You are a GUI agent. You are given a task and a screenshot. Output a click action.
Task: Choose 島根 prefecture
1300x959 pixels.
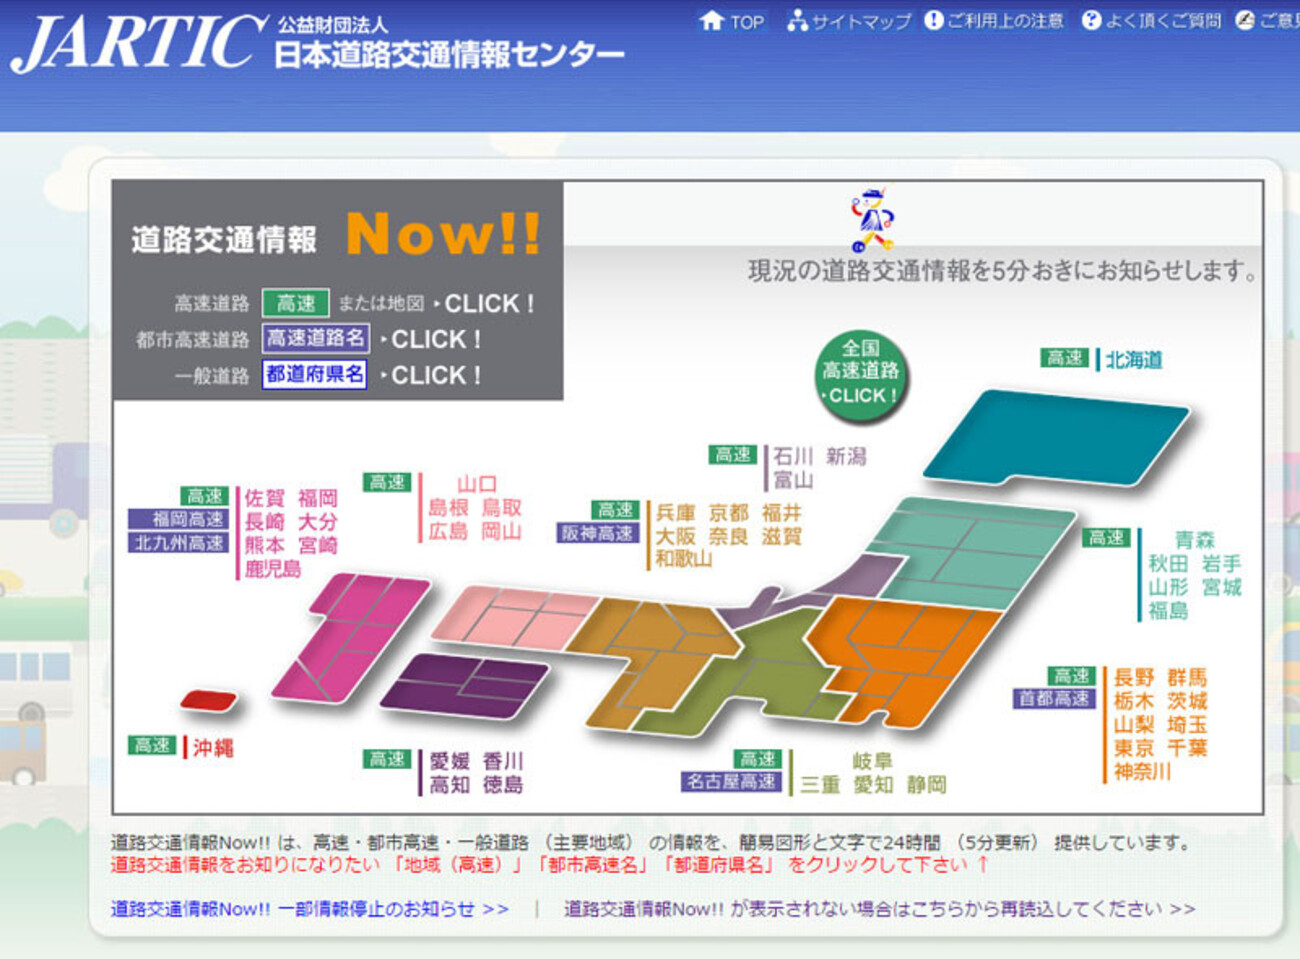(x=449, y=508)
